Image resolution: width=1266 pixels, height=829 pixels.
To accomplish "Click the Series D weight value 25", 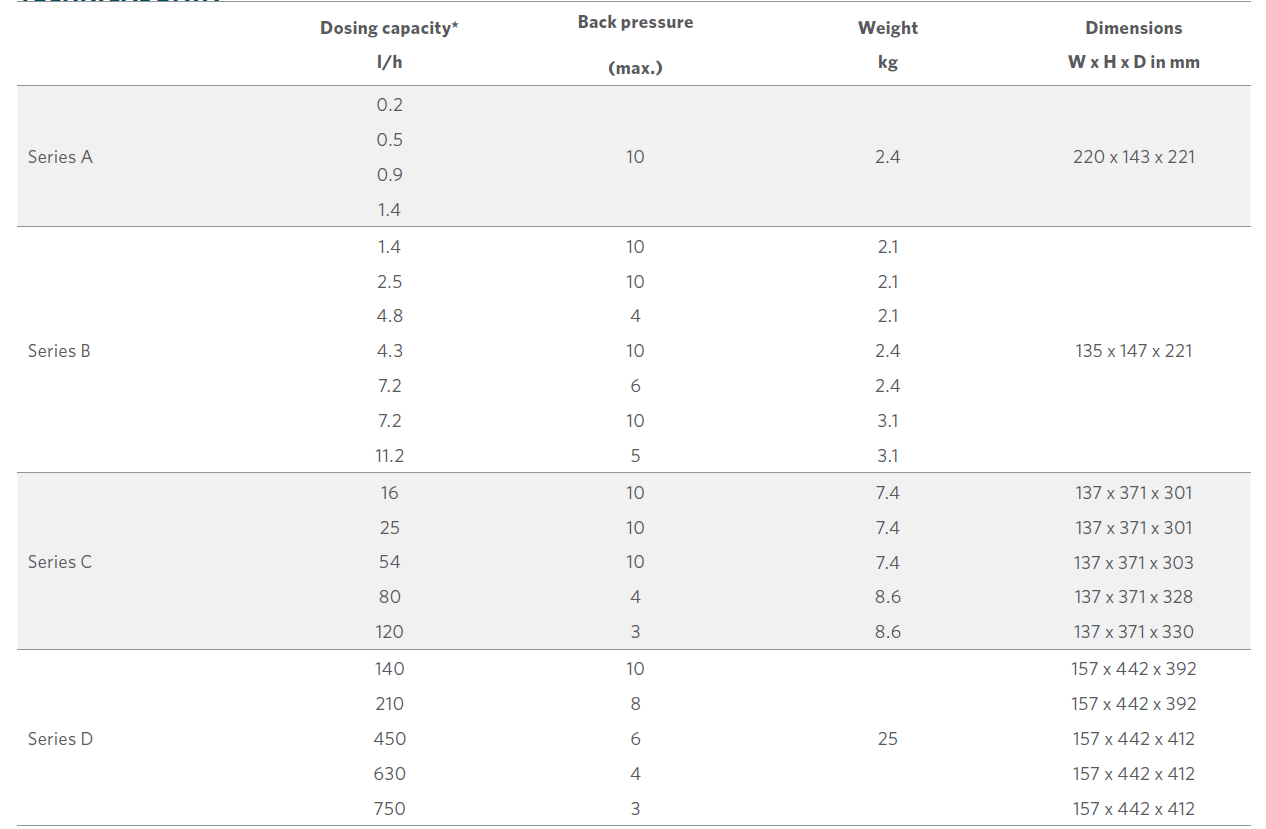I will tap(888, 739).
